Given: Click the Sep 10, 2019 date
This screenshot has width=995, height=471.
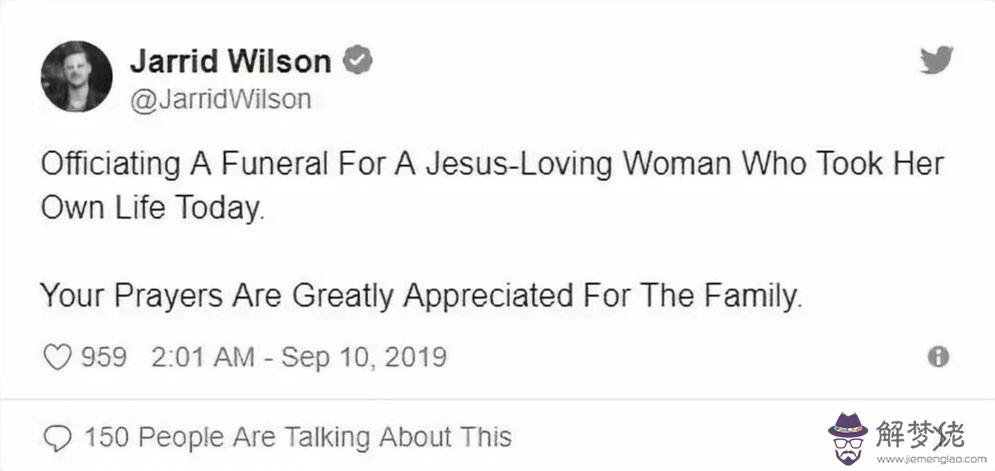Looking at the screenshot, I should 364,357.
